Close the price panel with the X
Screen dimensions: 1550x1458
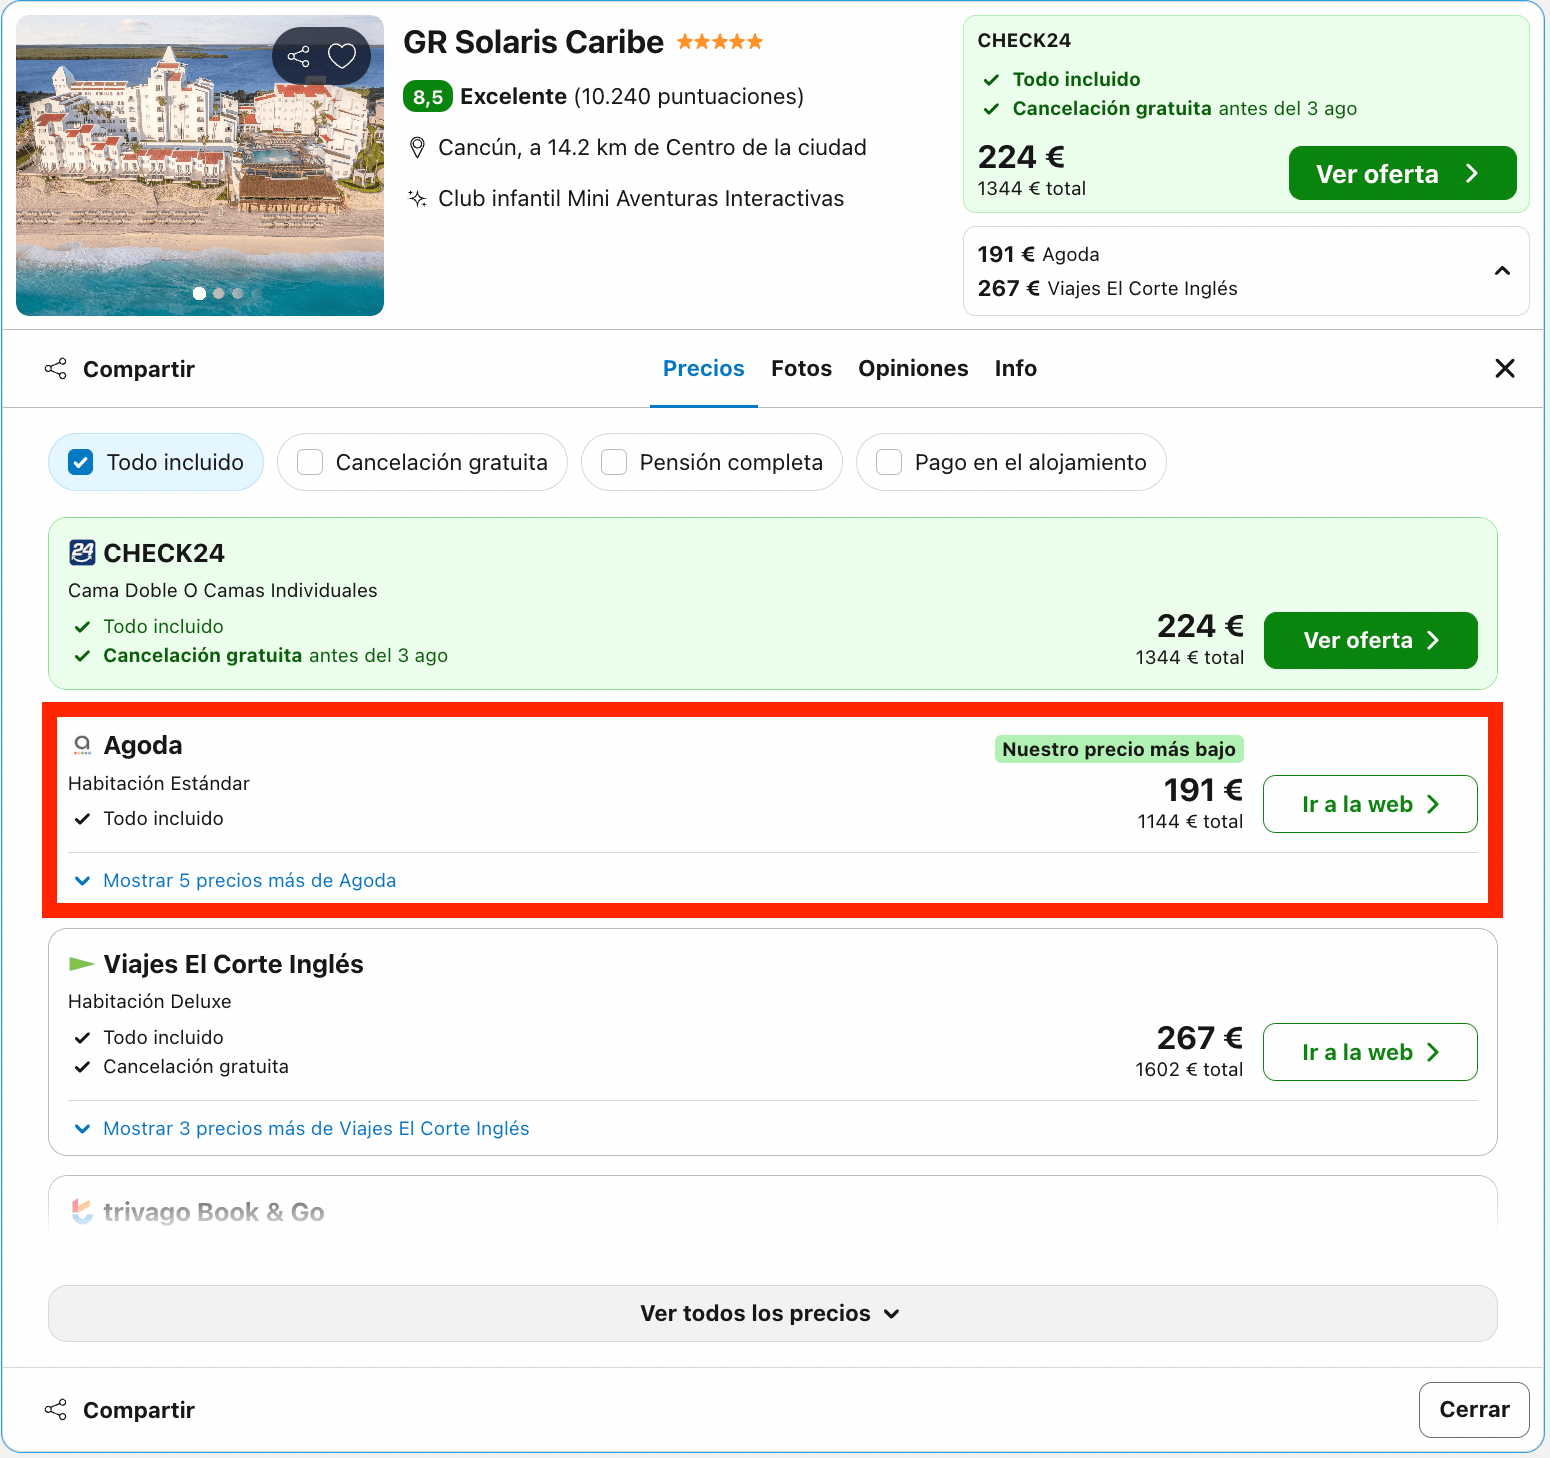click(1505, 368)
